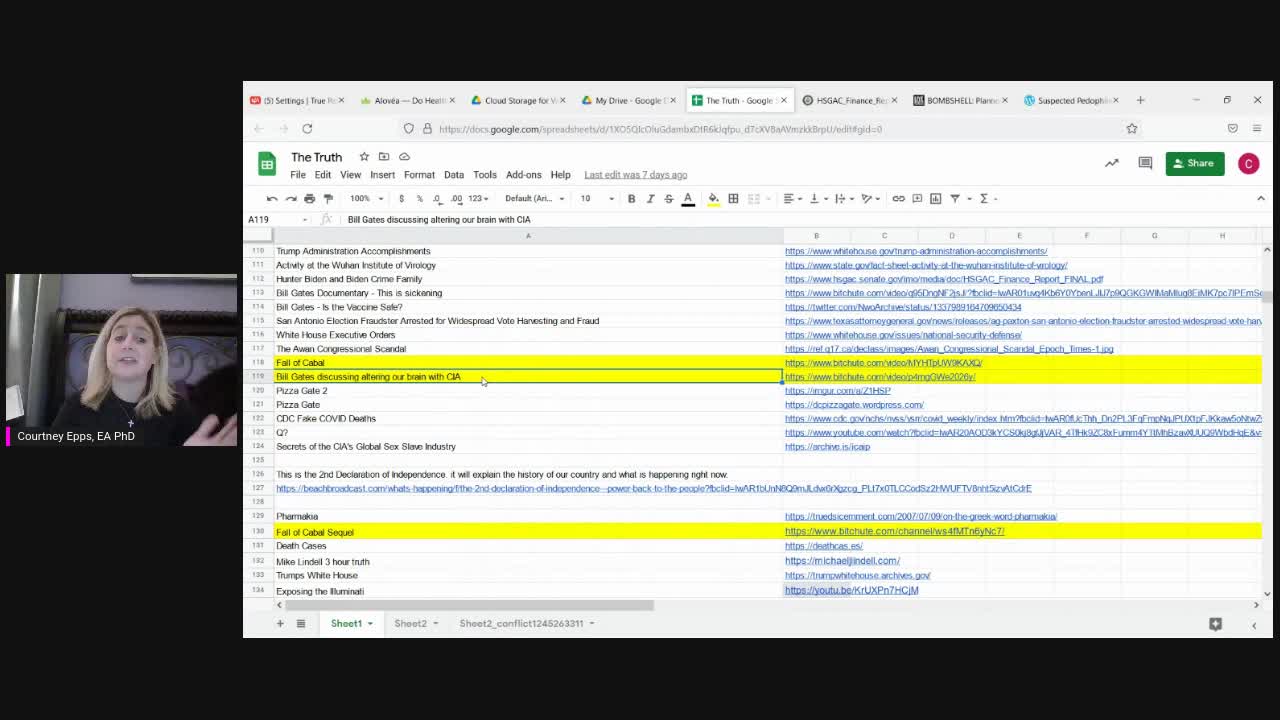Activate the paint format roller tool
Viewport: 1280px width, 720px height.
pyautogui.click(x=328, y=198)
